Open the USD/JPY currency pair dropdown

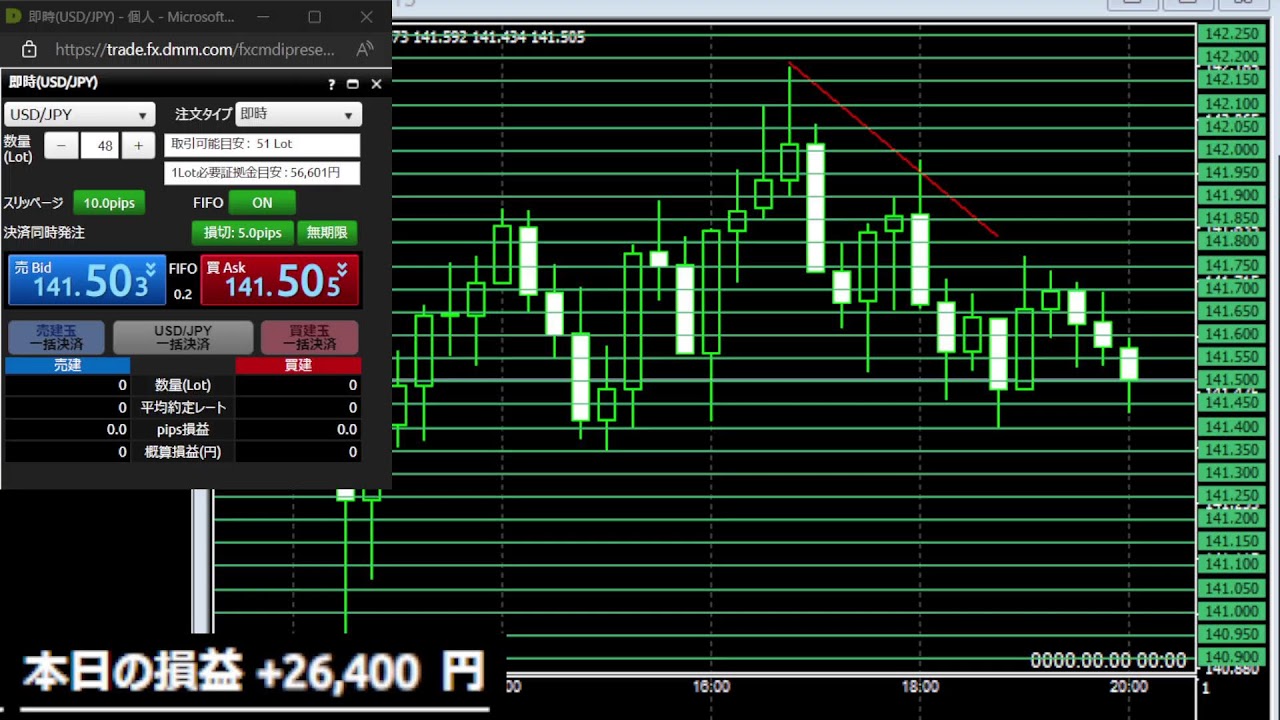(x=80, y=115)
